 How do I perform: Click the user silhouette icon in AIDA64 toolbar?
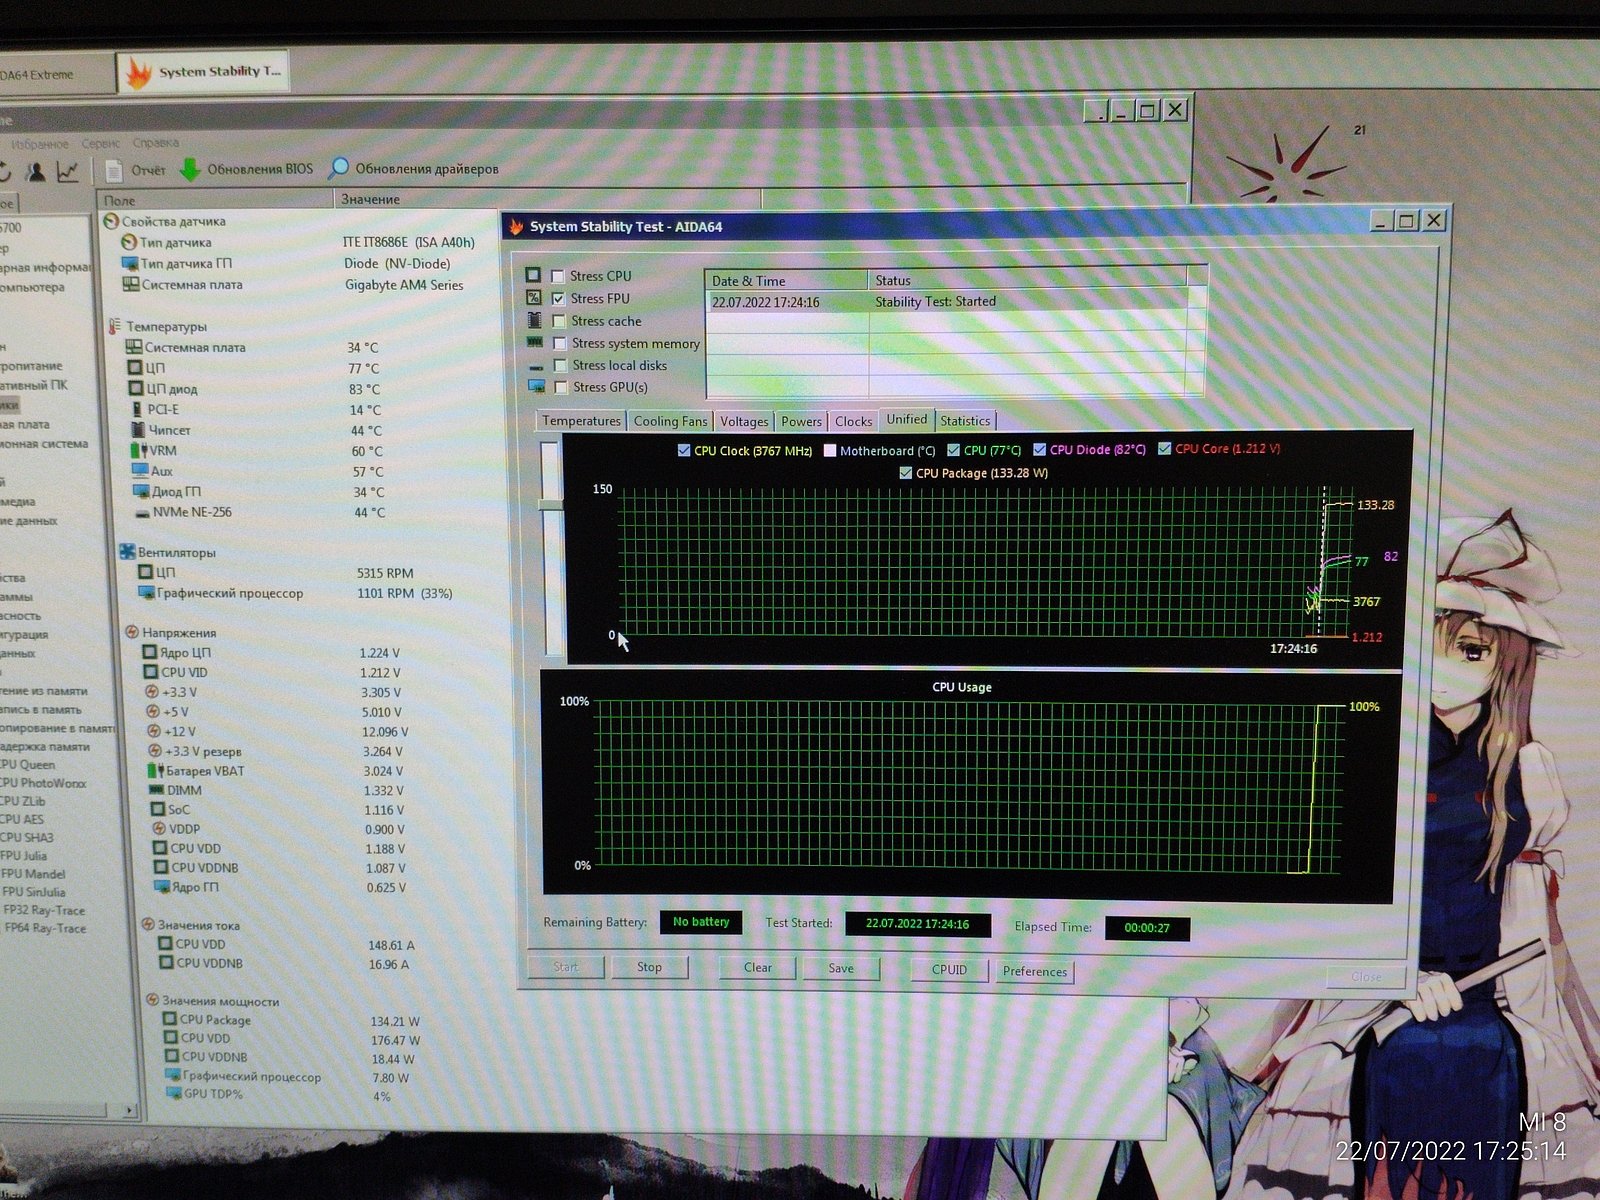36,171
